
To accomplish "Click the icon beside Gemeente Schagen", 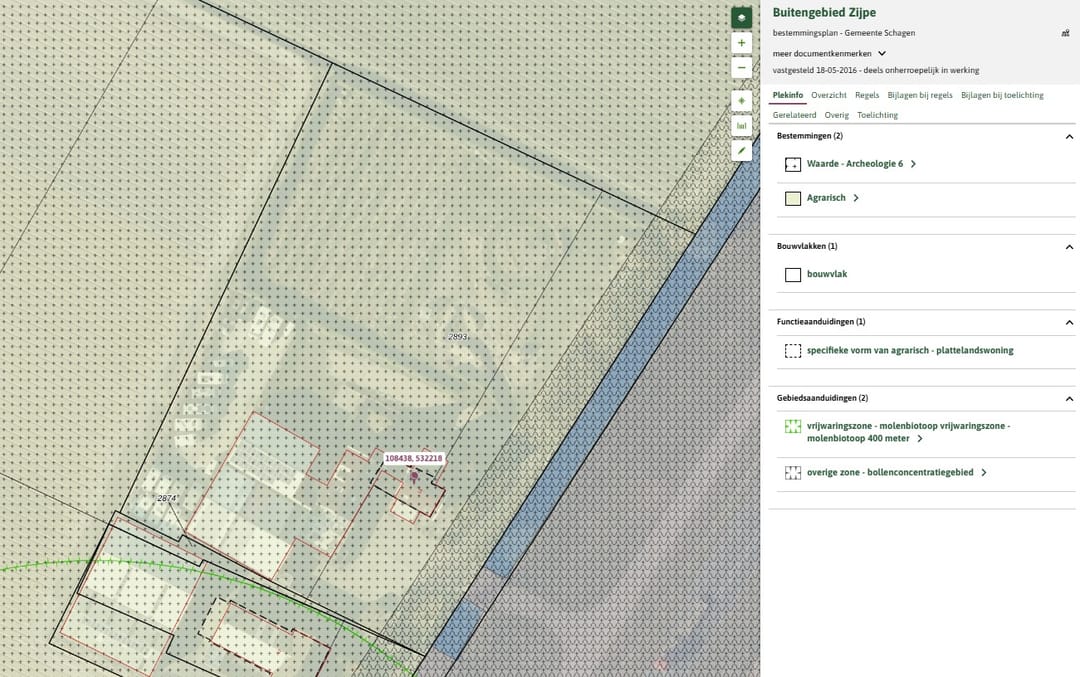I will [x=1066, y=33].
